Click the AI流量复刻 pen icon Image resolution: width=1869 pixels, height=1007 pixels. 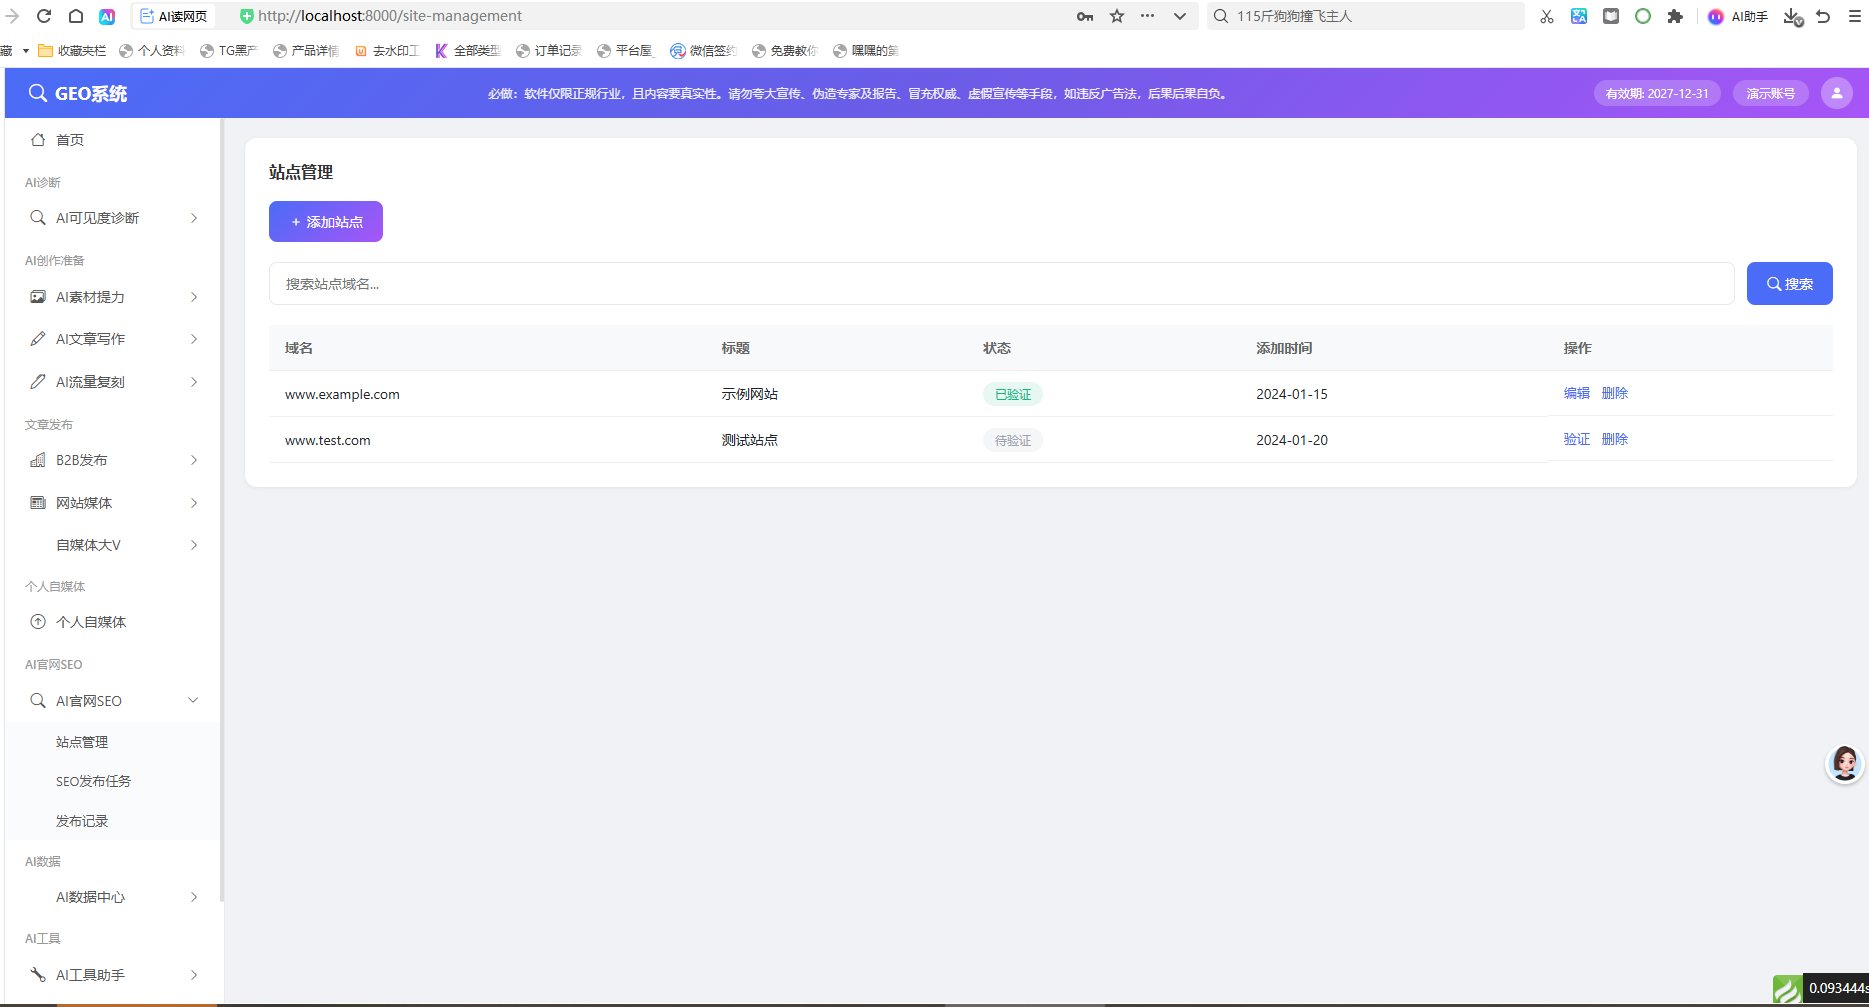point(38,382)
